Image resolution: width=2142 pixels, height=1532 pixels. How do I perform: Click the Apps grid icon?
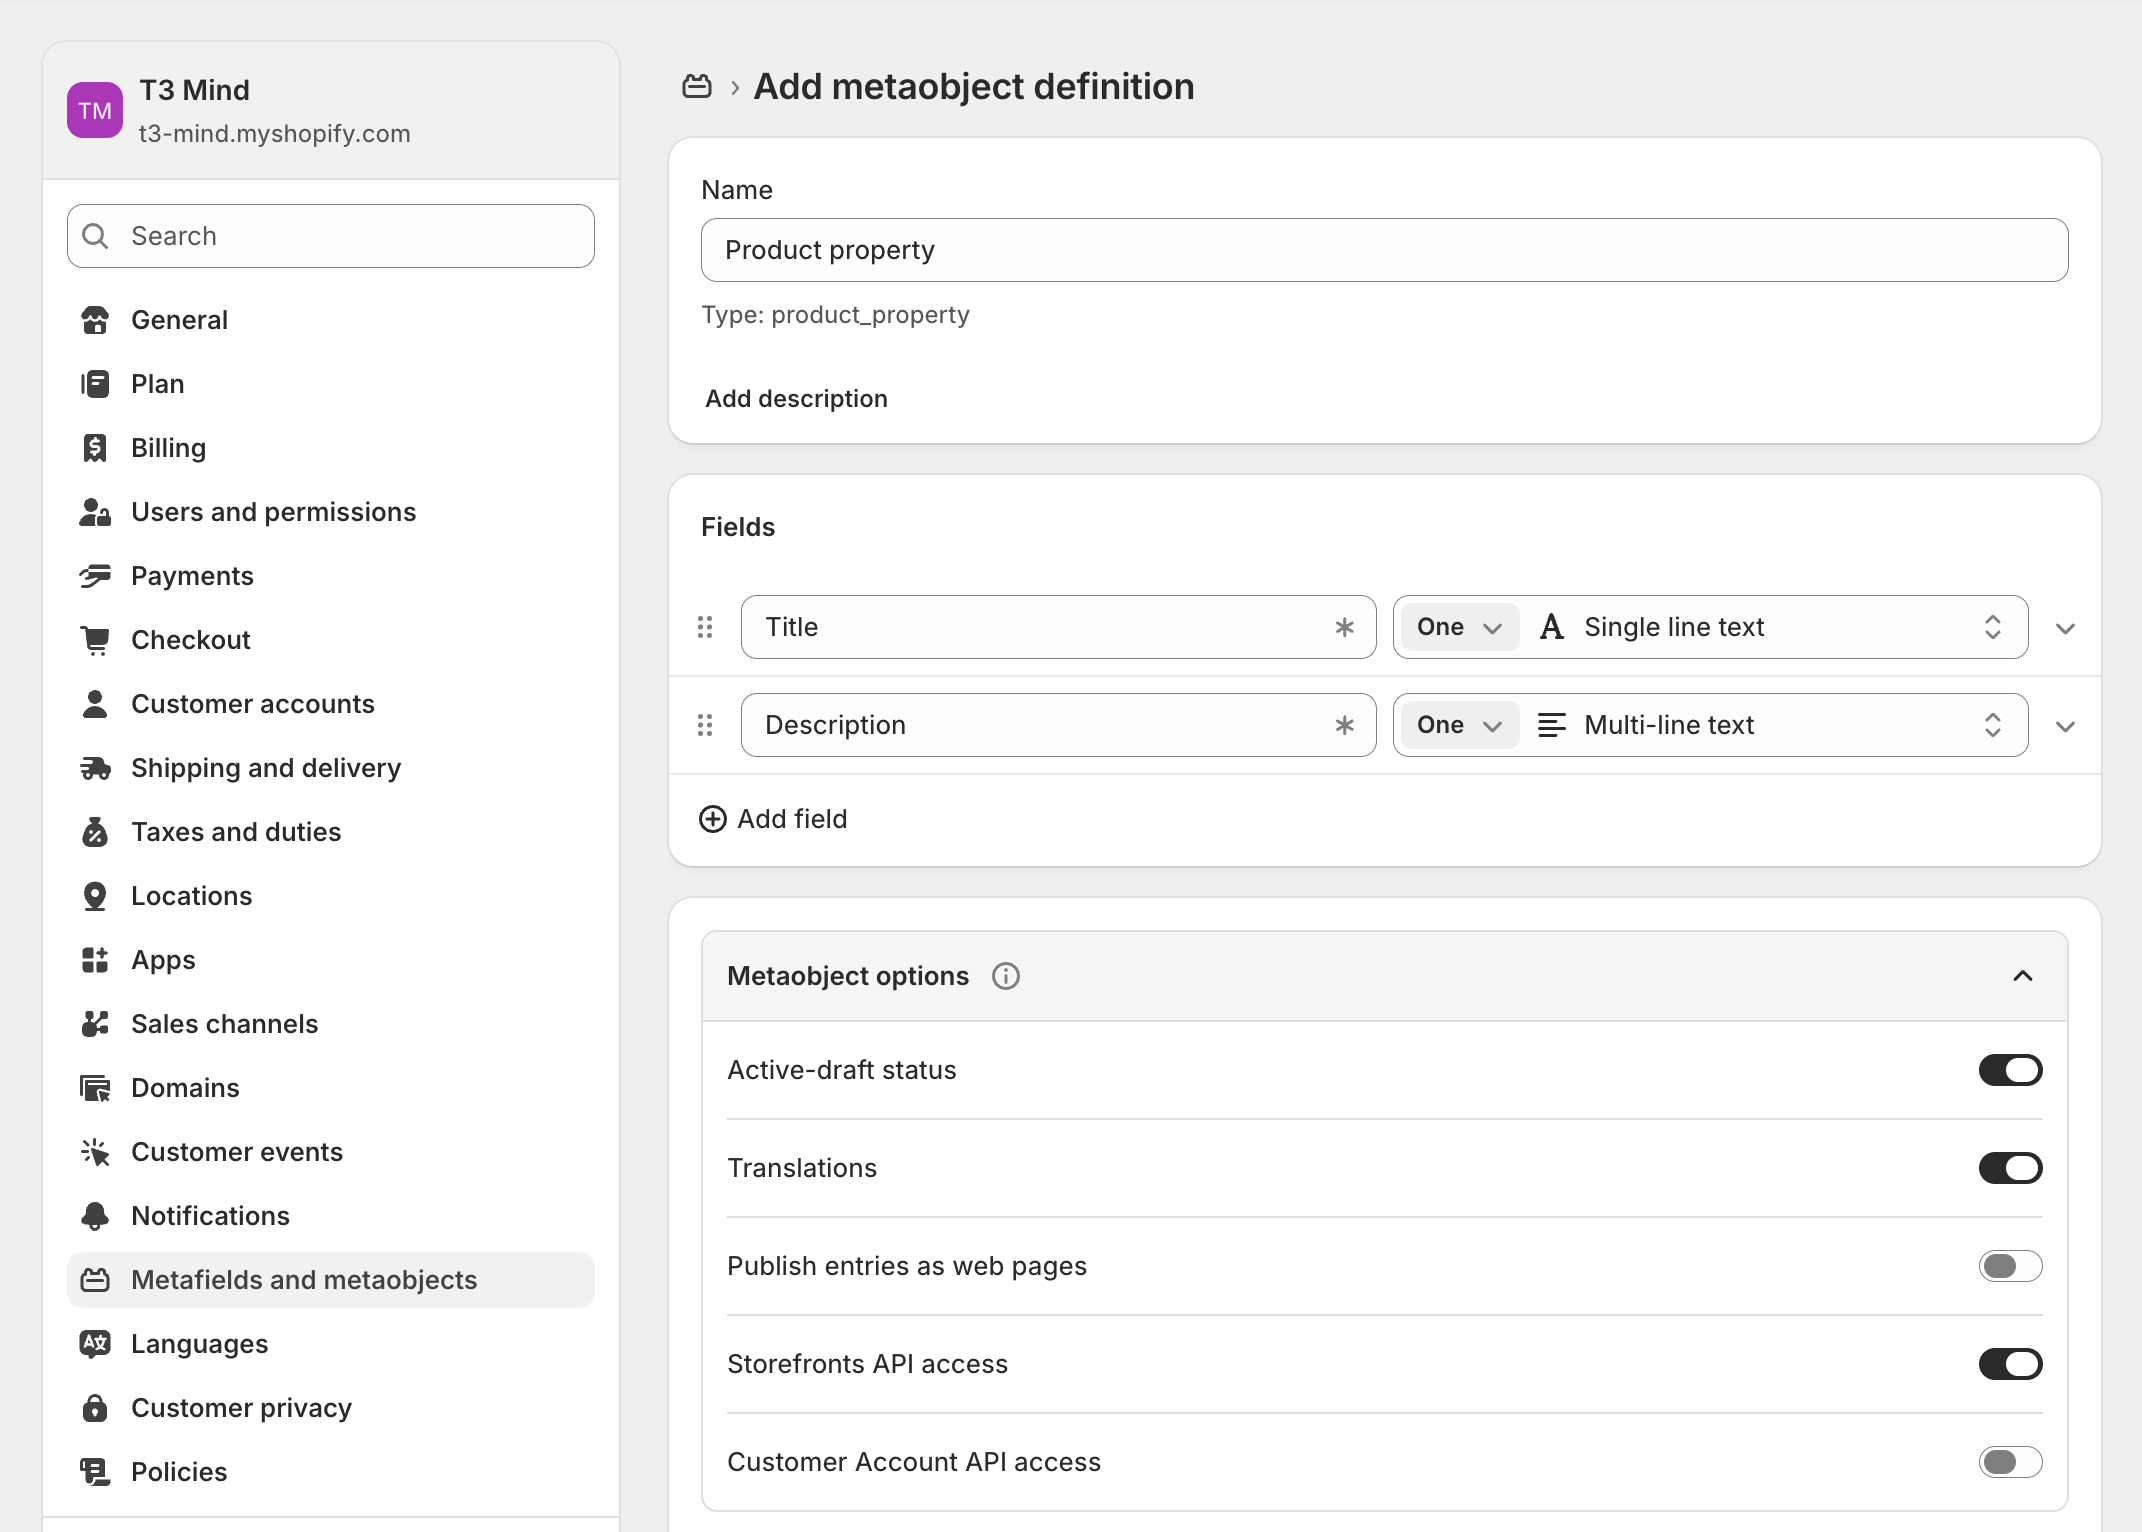[95, 960]
